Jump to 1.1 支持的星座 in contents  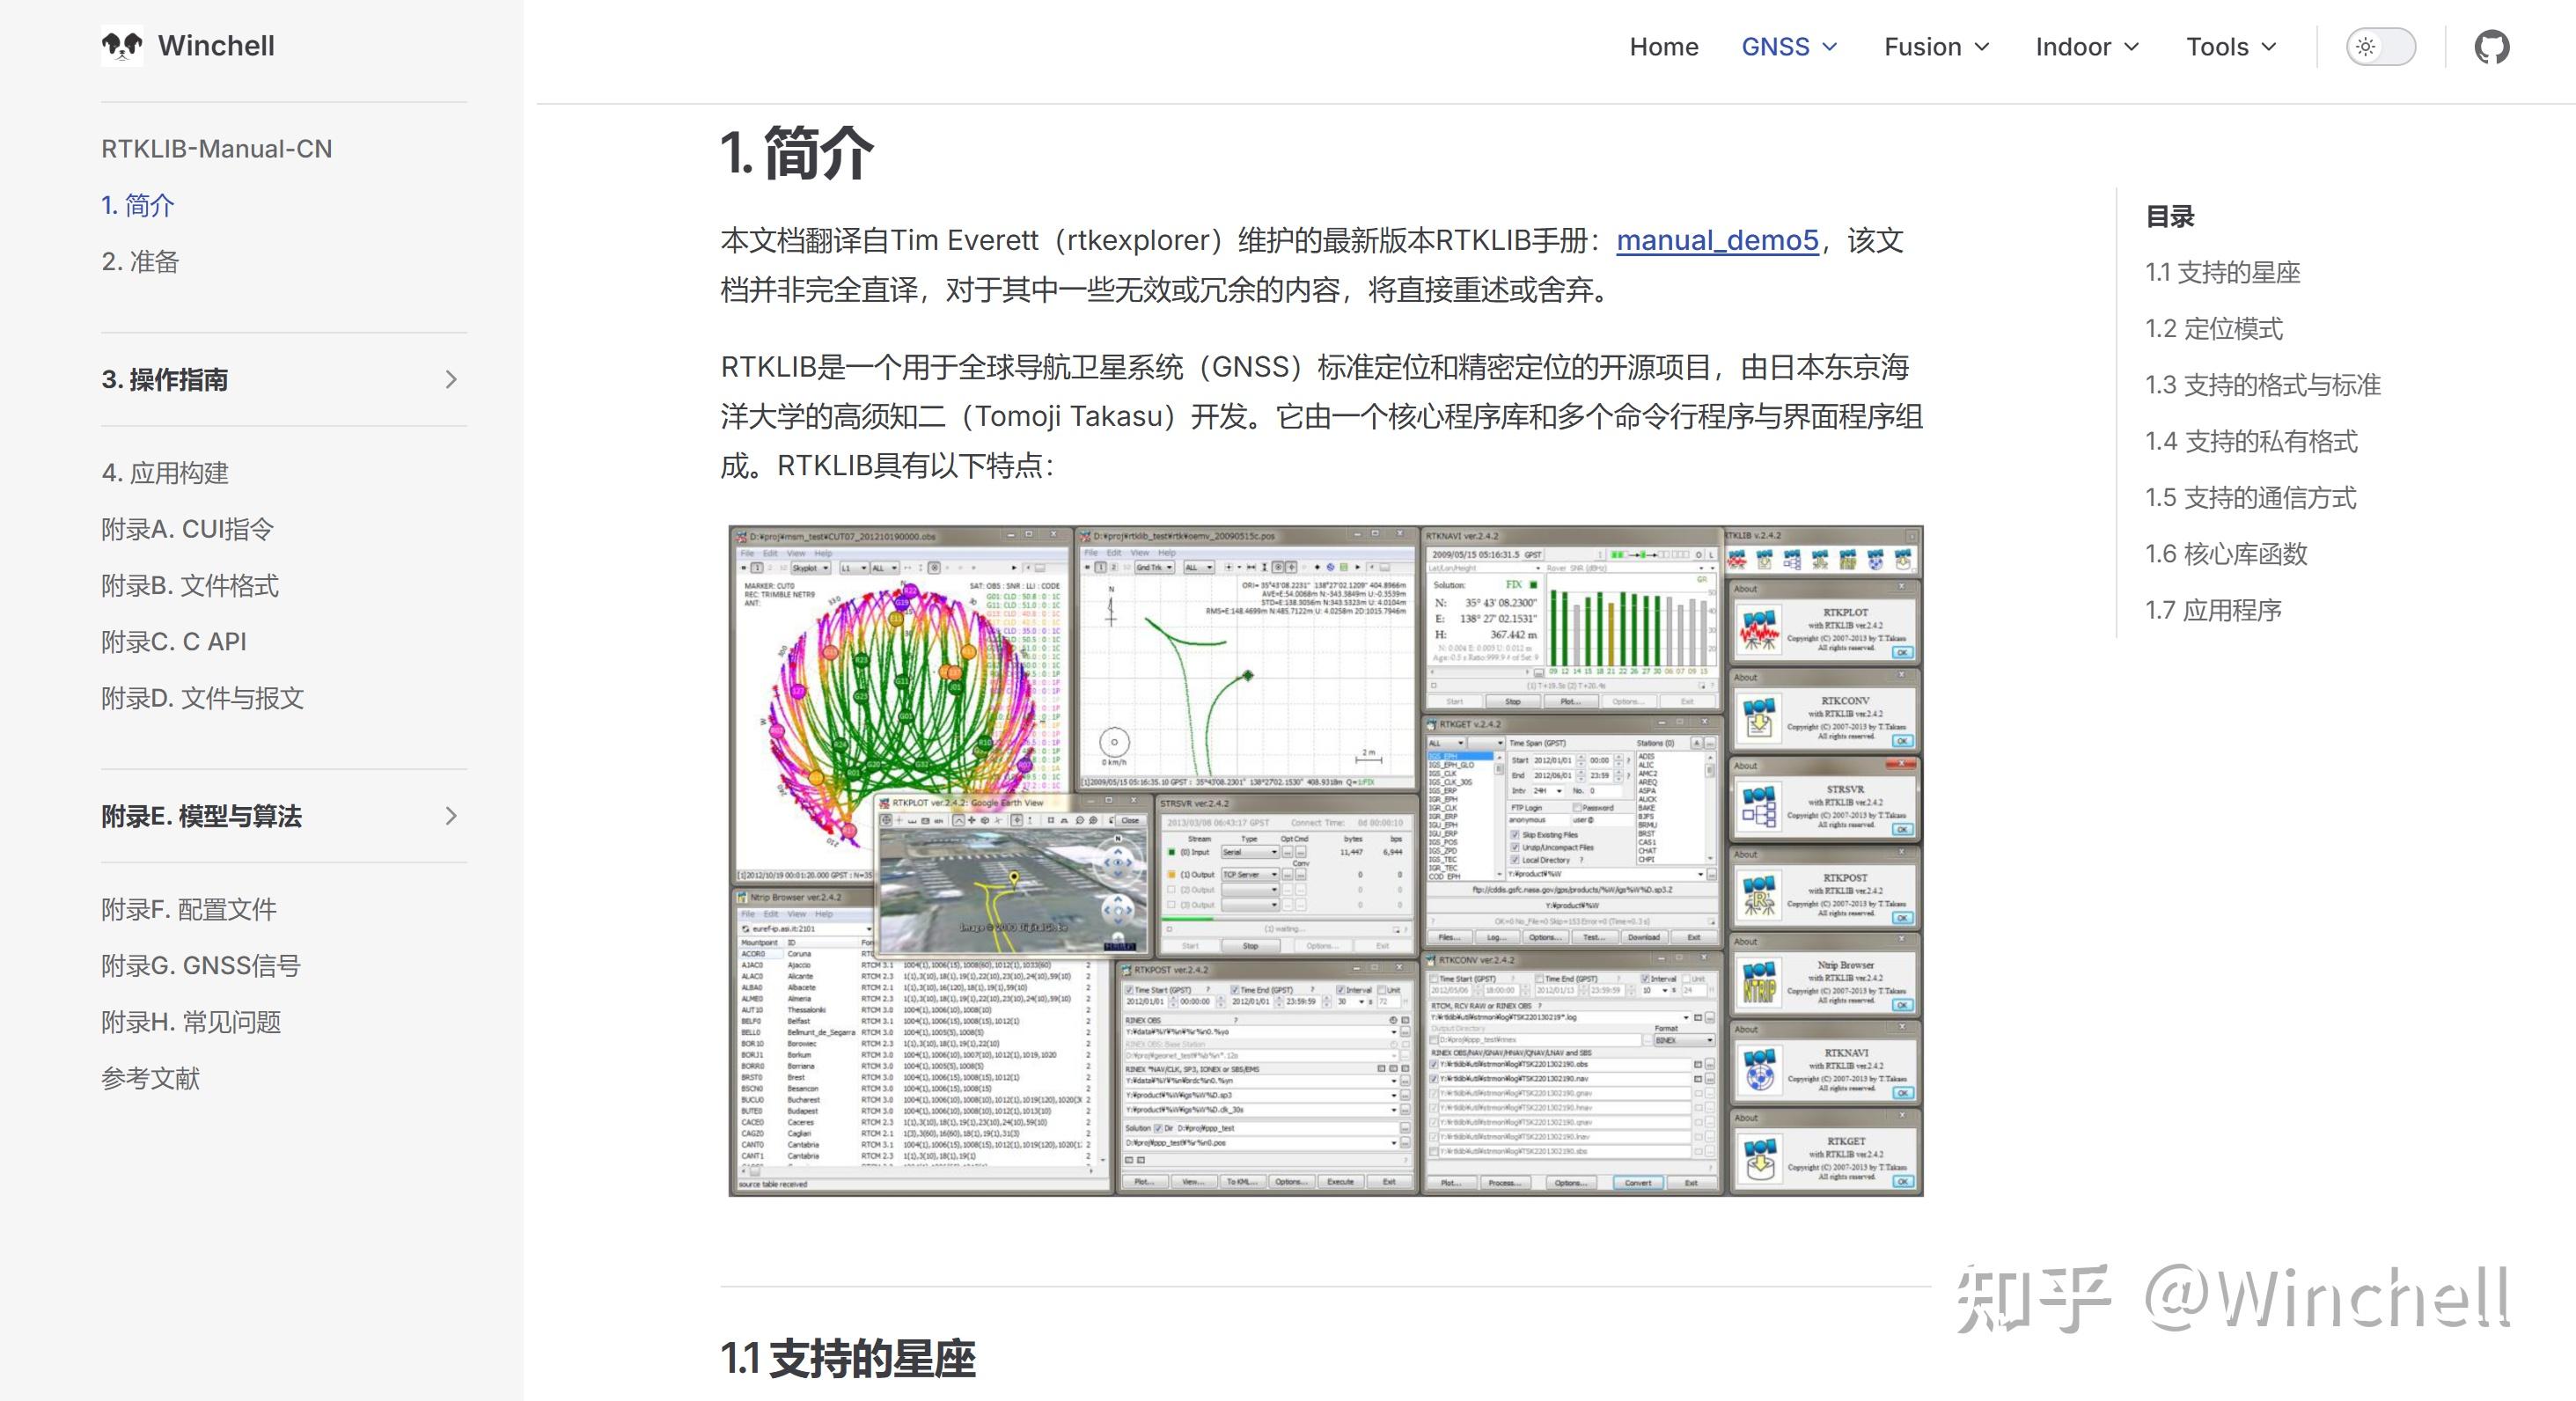(2223, 273)
